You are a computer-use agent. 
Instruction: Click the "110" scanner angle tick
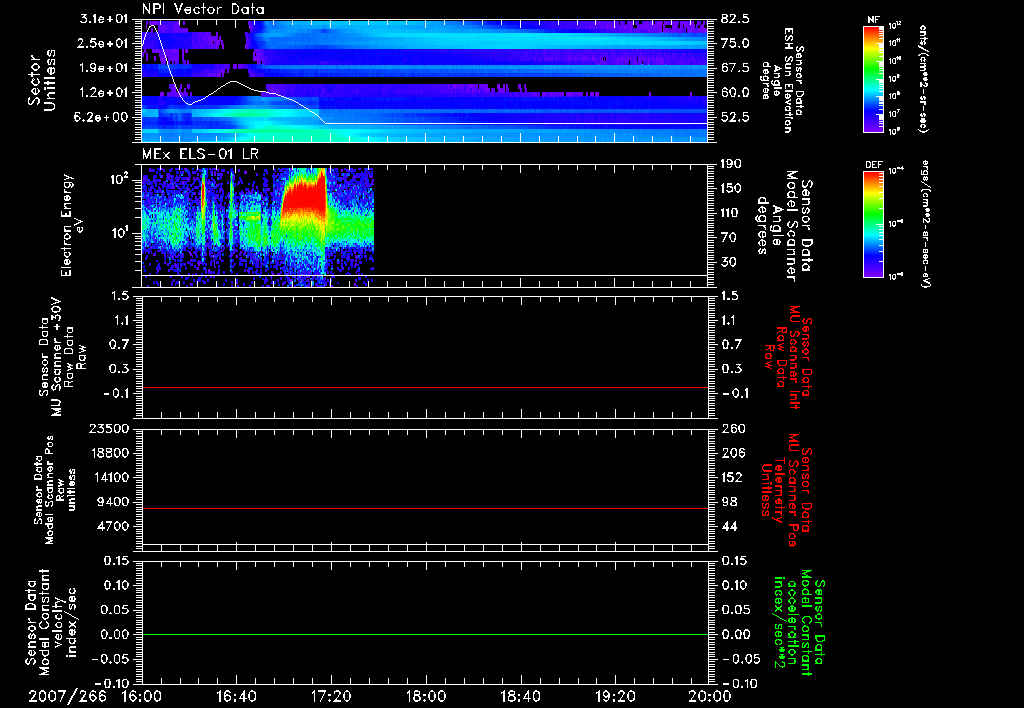[x=731, y=213]
